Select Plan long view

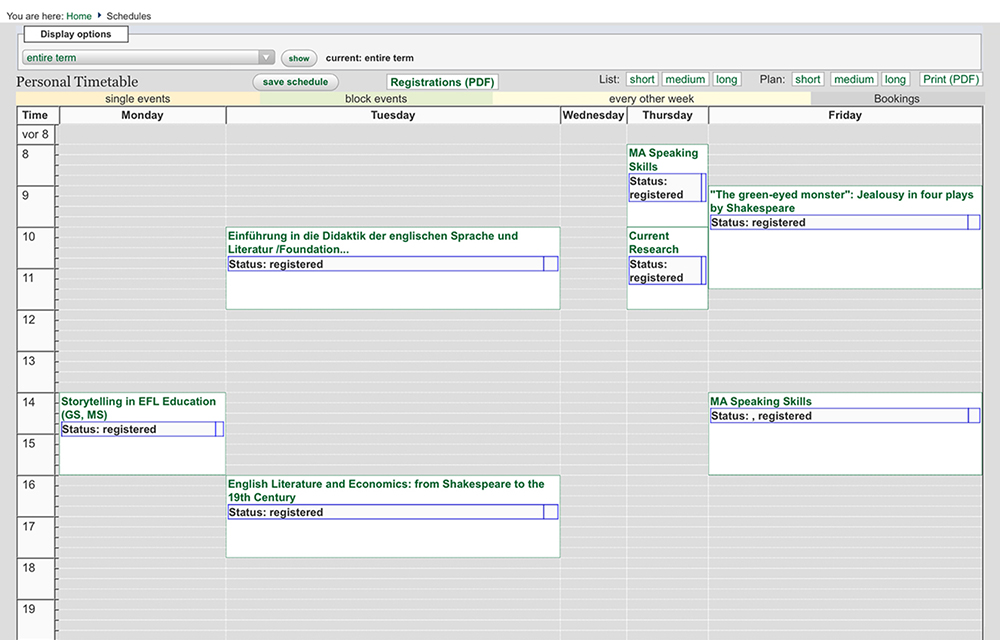[x=895, y=79]
